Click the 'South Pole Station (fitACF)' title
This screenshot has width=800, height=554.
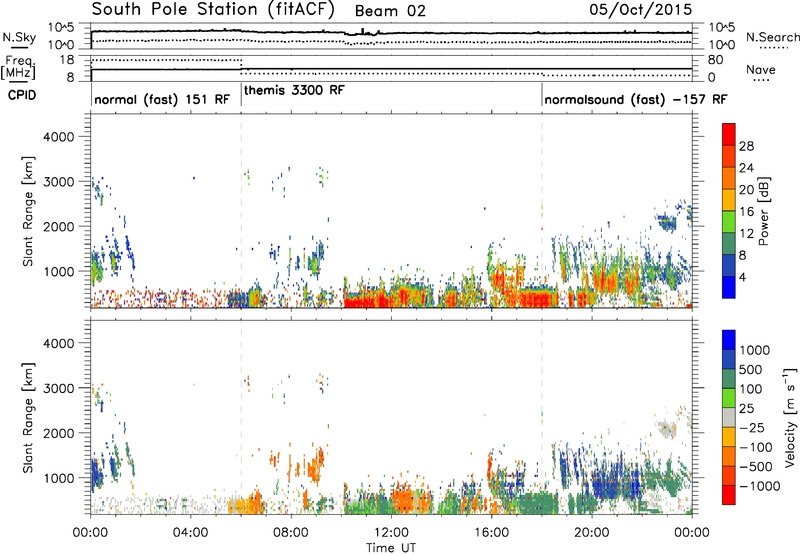(213, 10)
